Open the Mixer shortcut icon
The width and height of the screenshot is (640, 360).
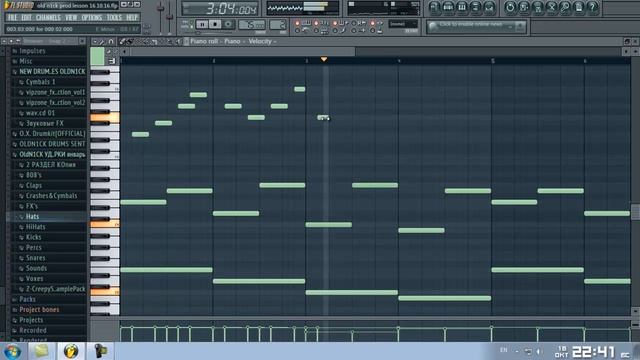point(489,8)
